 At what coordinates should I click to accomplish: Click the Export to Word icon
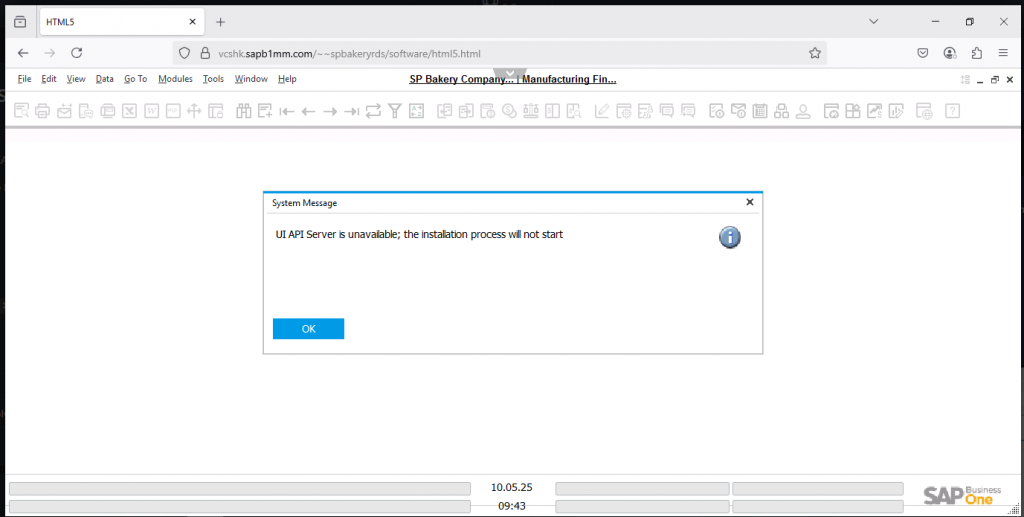point(151,112)
